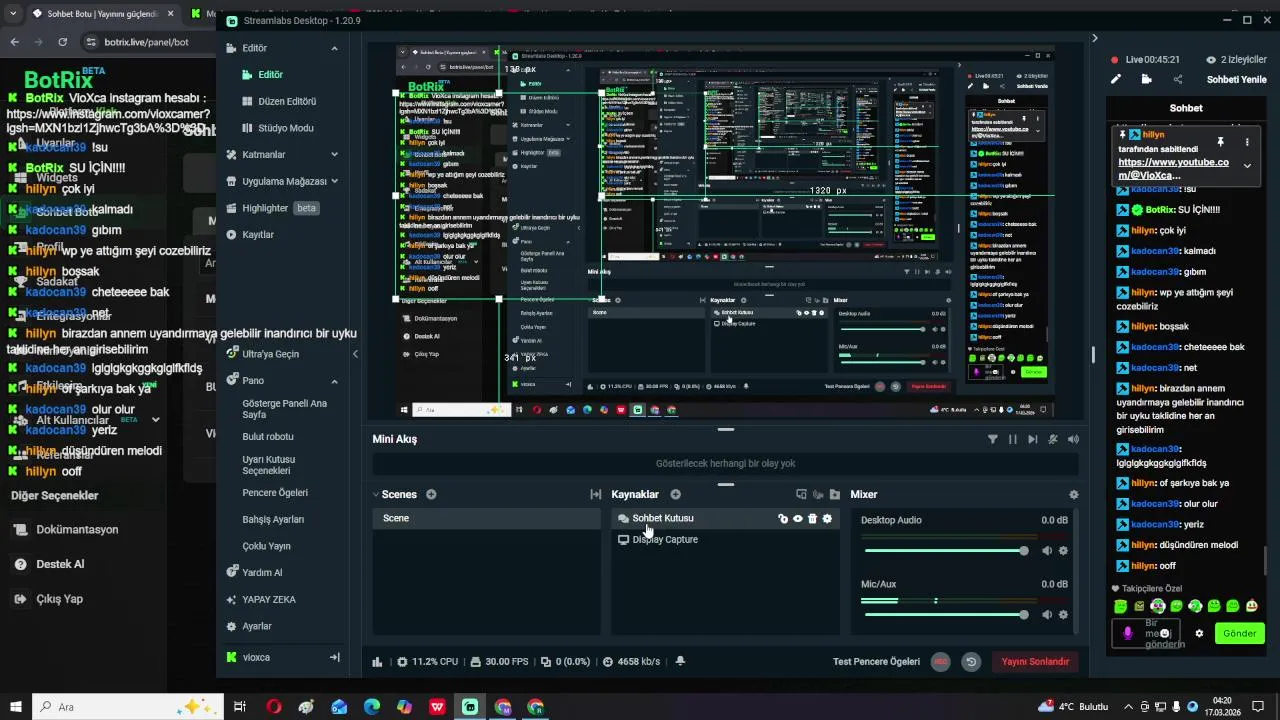
Task: Mute Mini Akış event sounds
Action: [1073, 439]
